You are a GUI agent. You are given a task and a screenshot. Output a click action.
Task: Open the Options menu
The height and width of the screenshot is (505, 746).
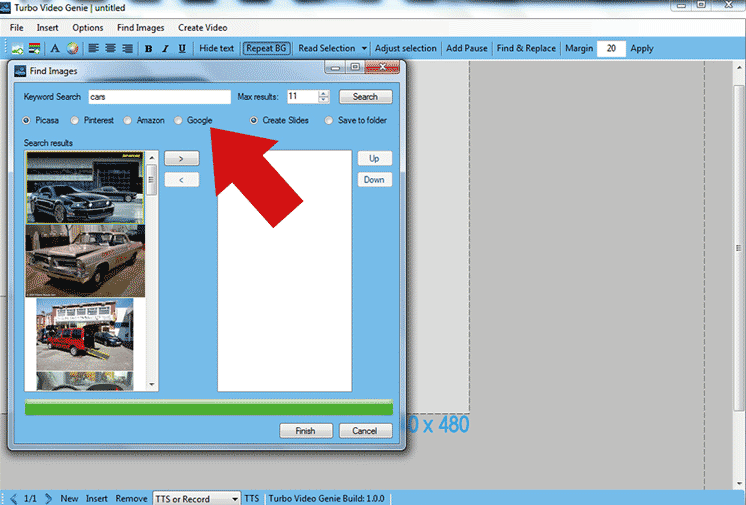coord(88,28)
